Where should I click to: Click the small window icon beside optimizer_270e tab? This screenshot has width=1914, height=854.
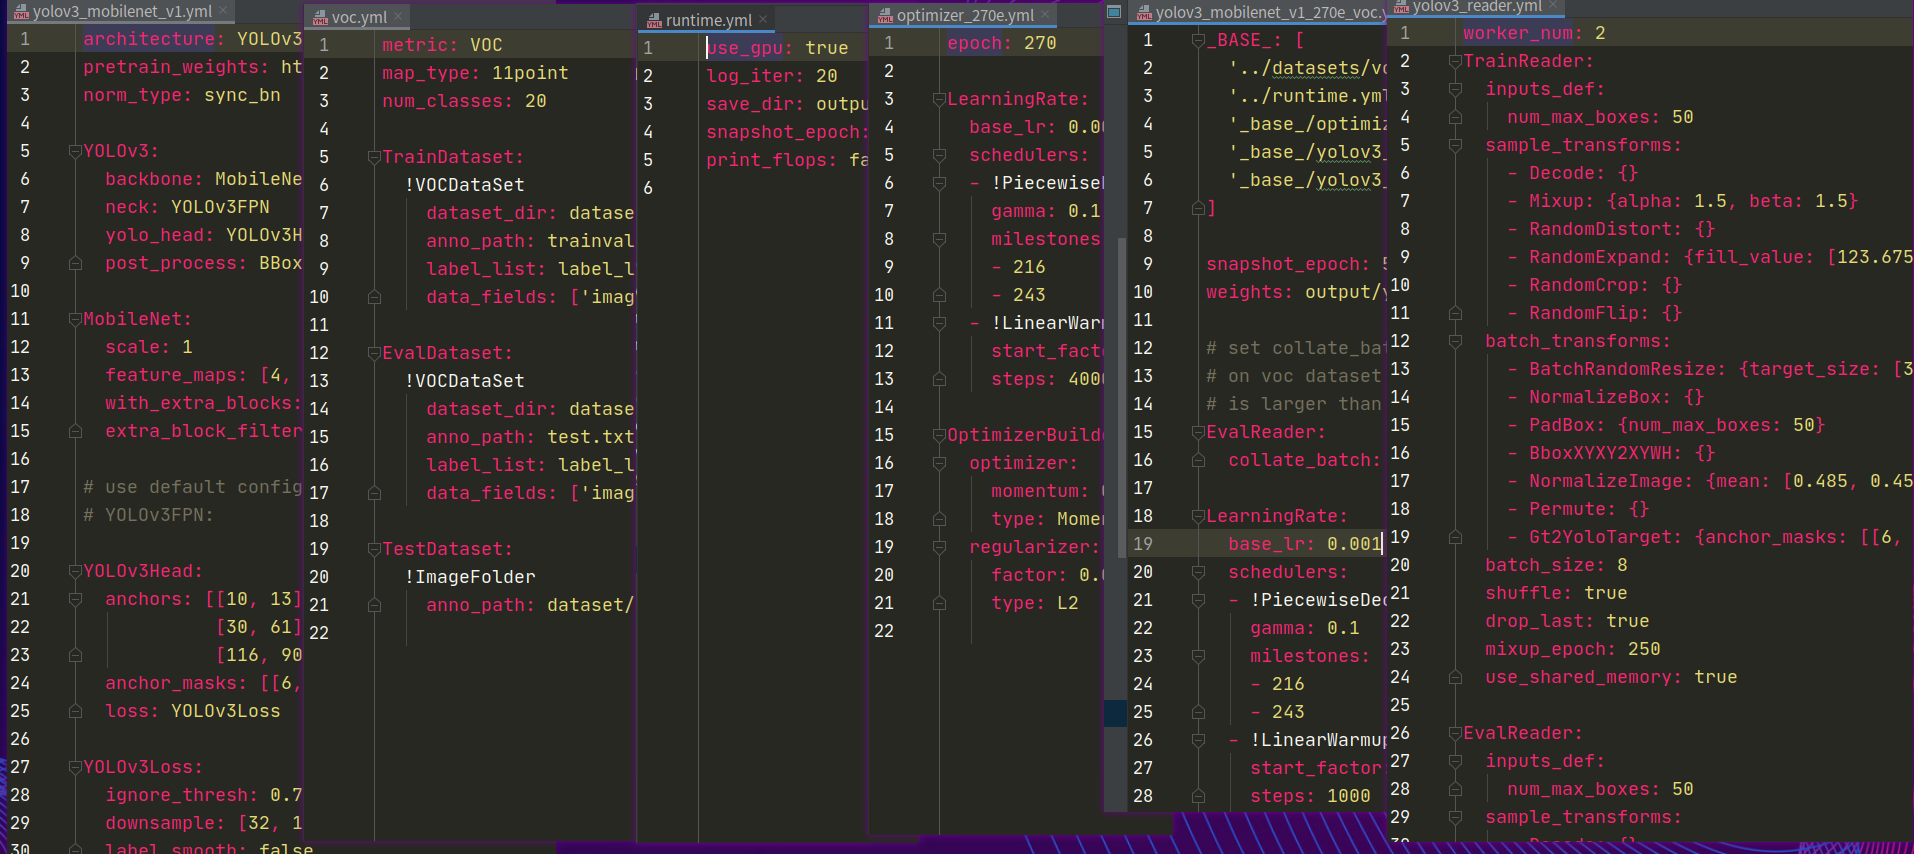(1114, 12)
